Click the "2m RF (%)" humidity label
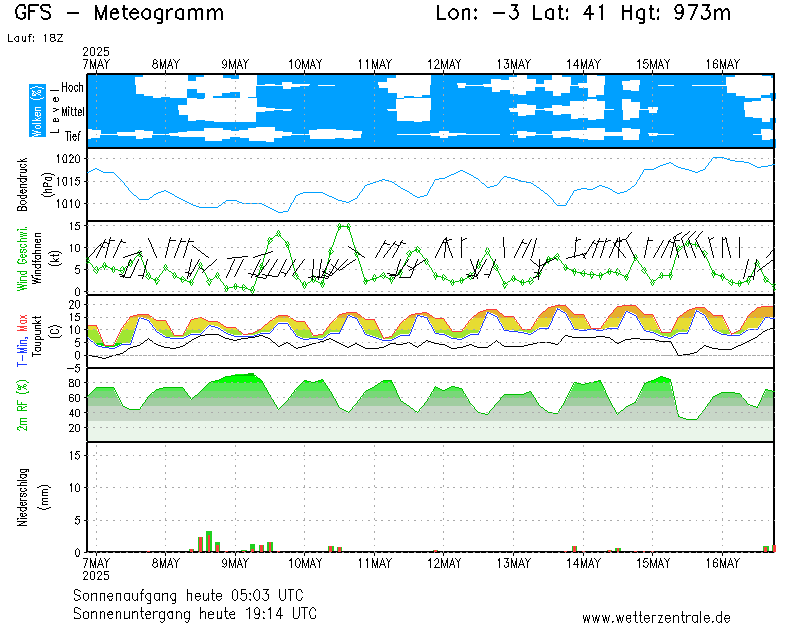This screenshot has width=800, height=625. click(22, 405)
